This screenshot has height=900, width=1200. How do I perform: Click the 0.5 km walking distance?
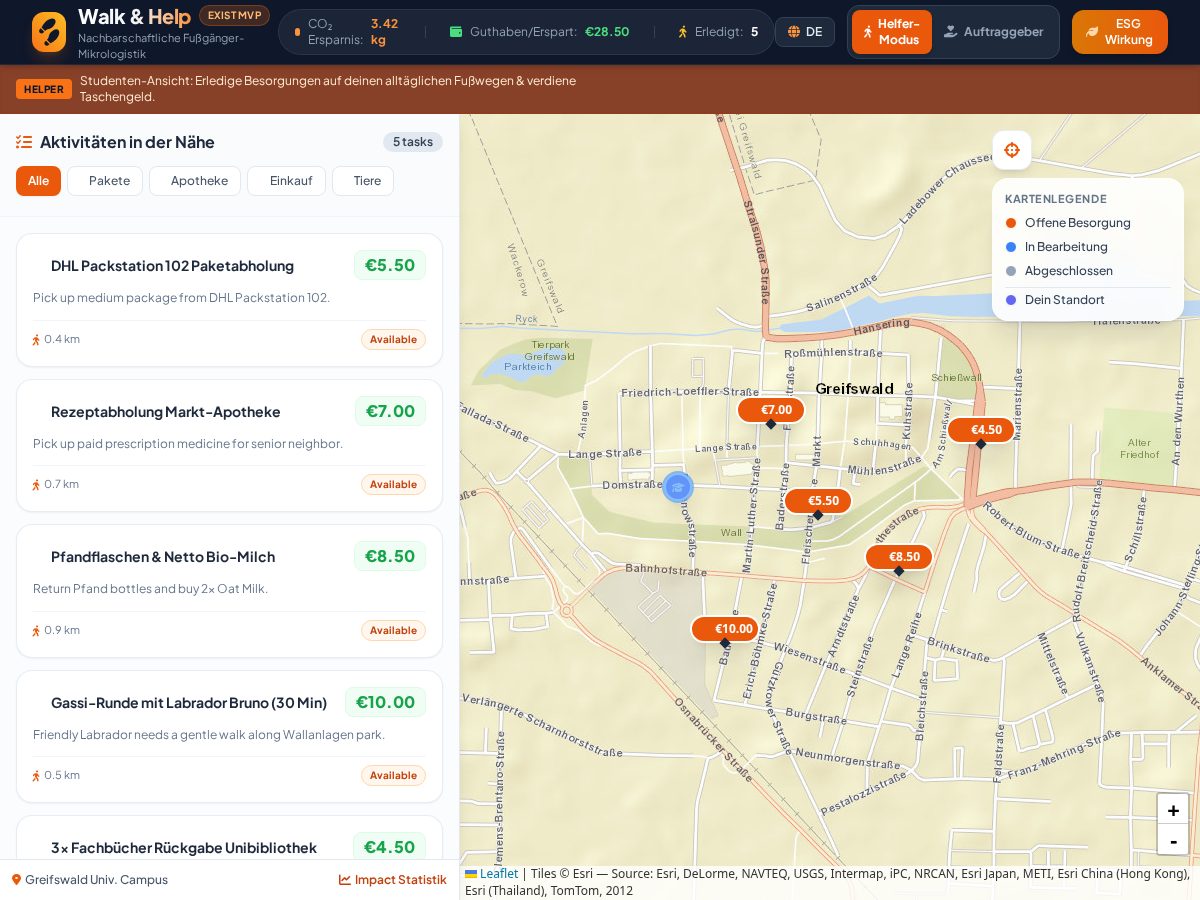[x=56, y=775]
